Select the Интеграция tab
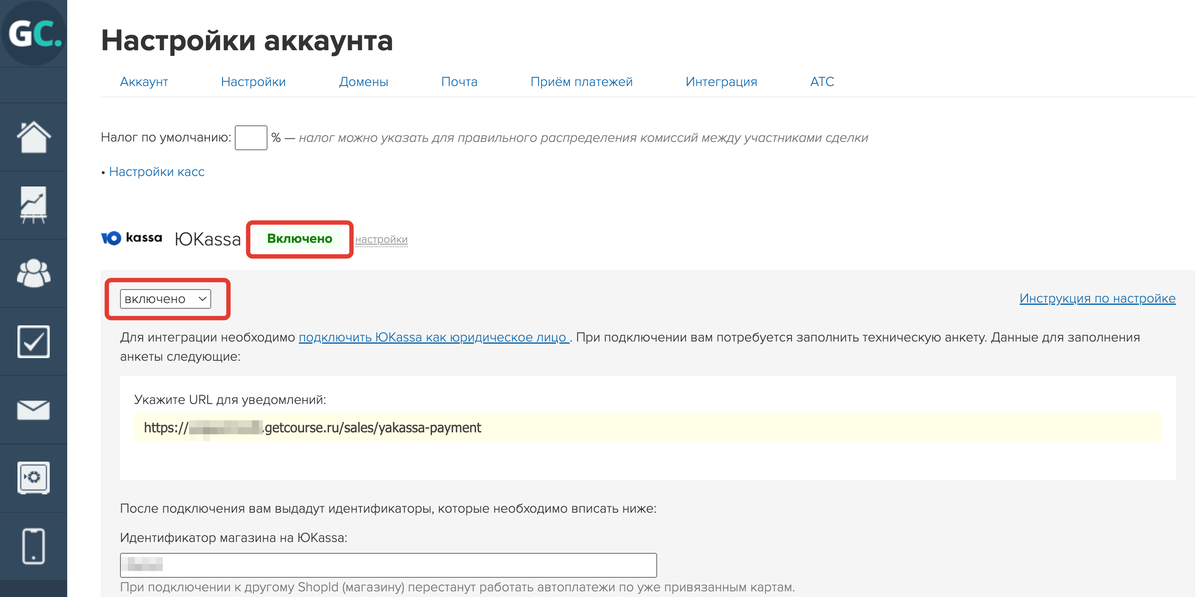1200x597 pixels. 721,81
